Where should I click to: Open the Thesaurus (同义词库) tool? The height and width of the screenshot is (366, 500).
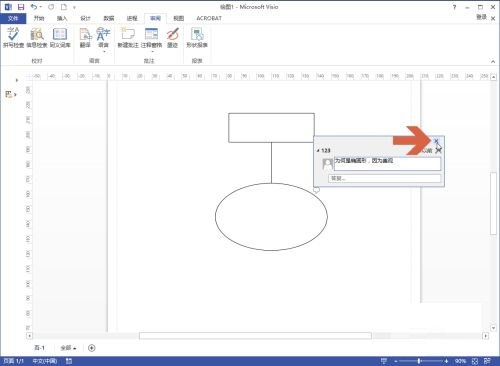(x=60, y=37)
